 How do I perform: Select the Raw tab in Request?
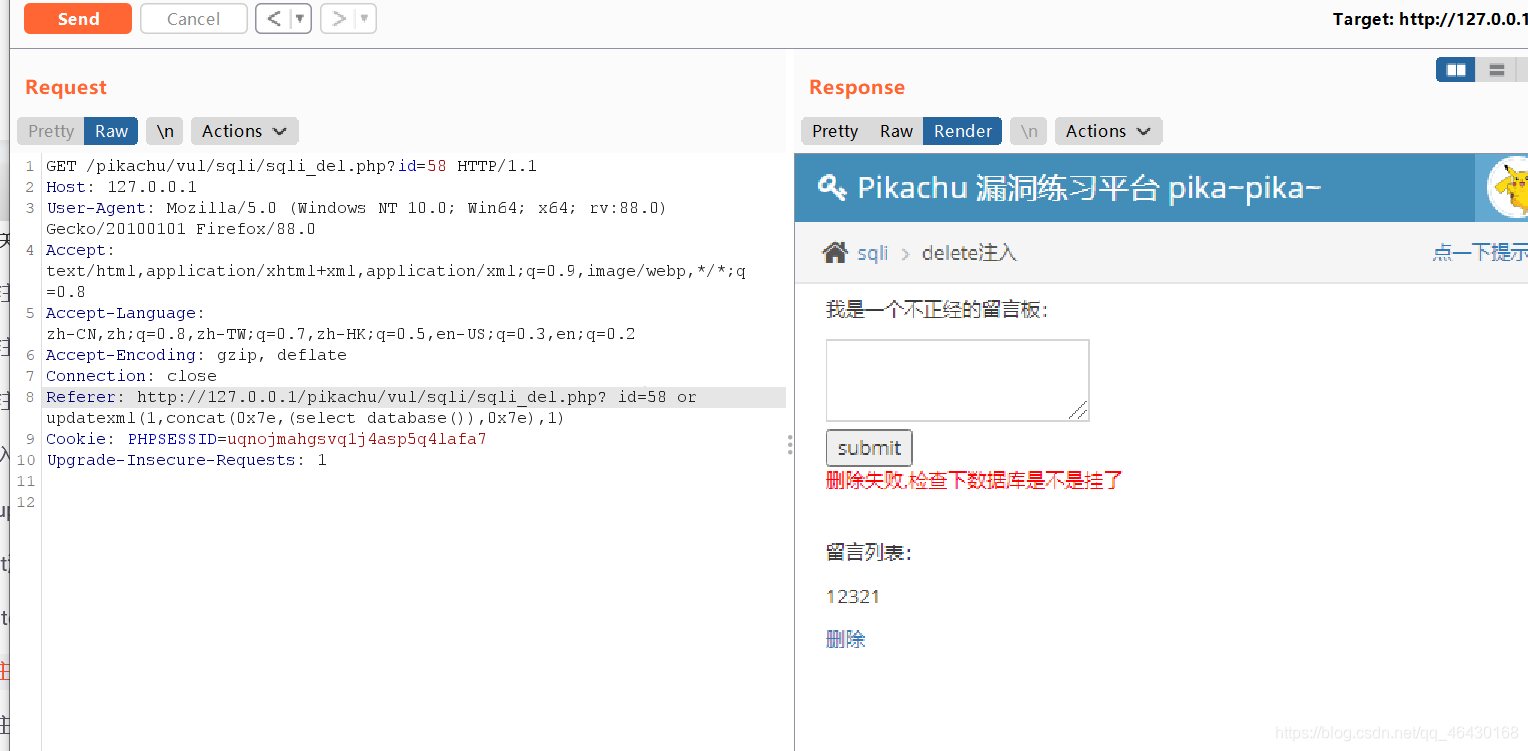[x=111, y=131]
